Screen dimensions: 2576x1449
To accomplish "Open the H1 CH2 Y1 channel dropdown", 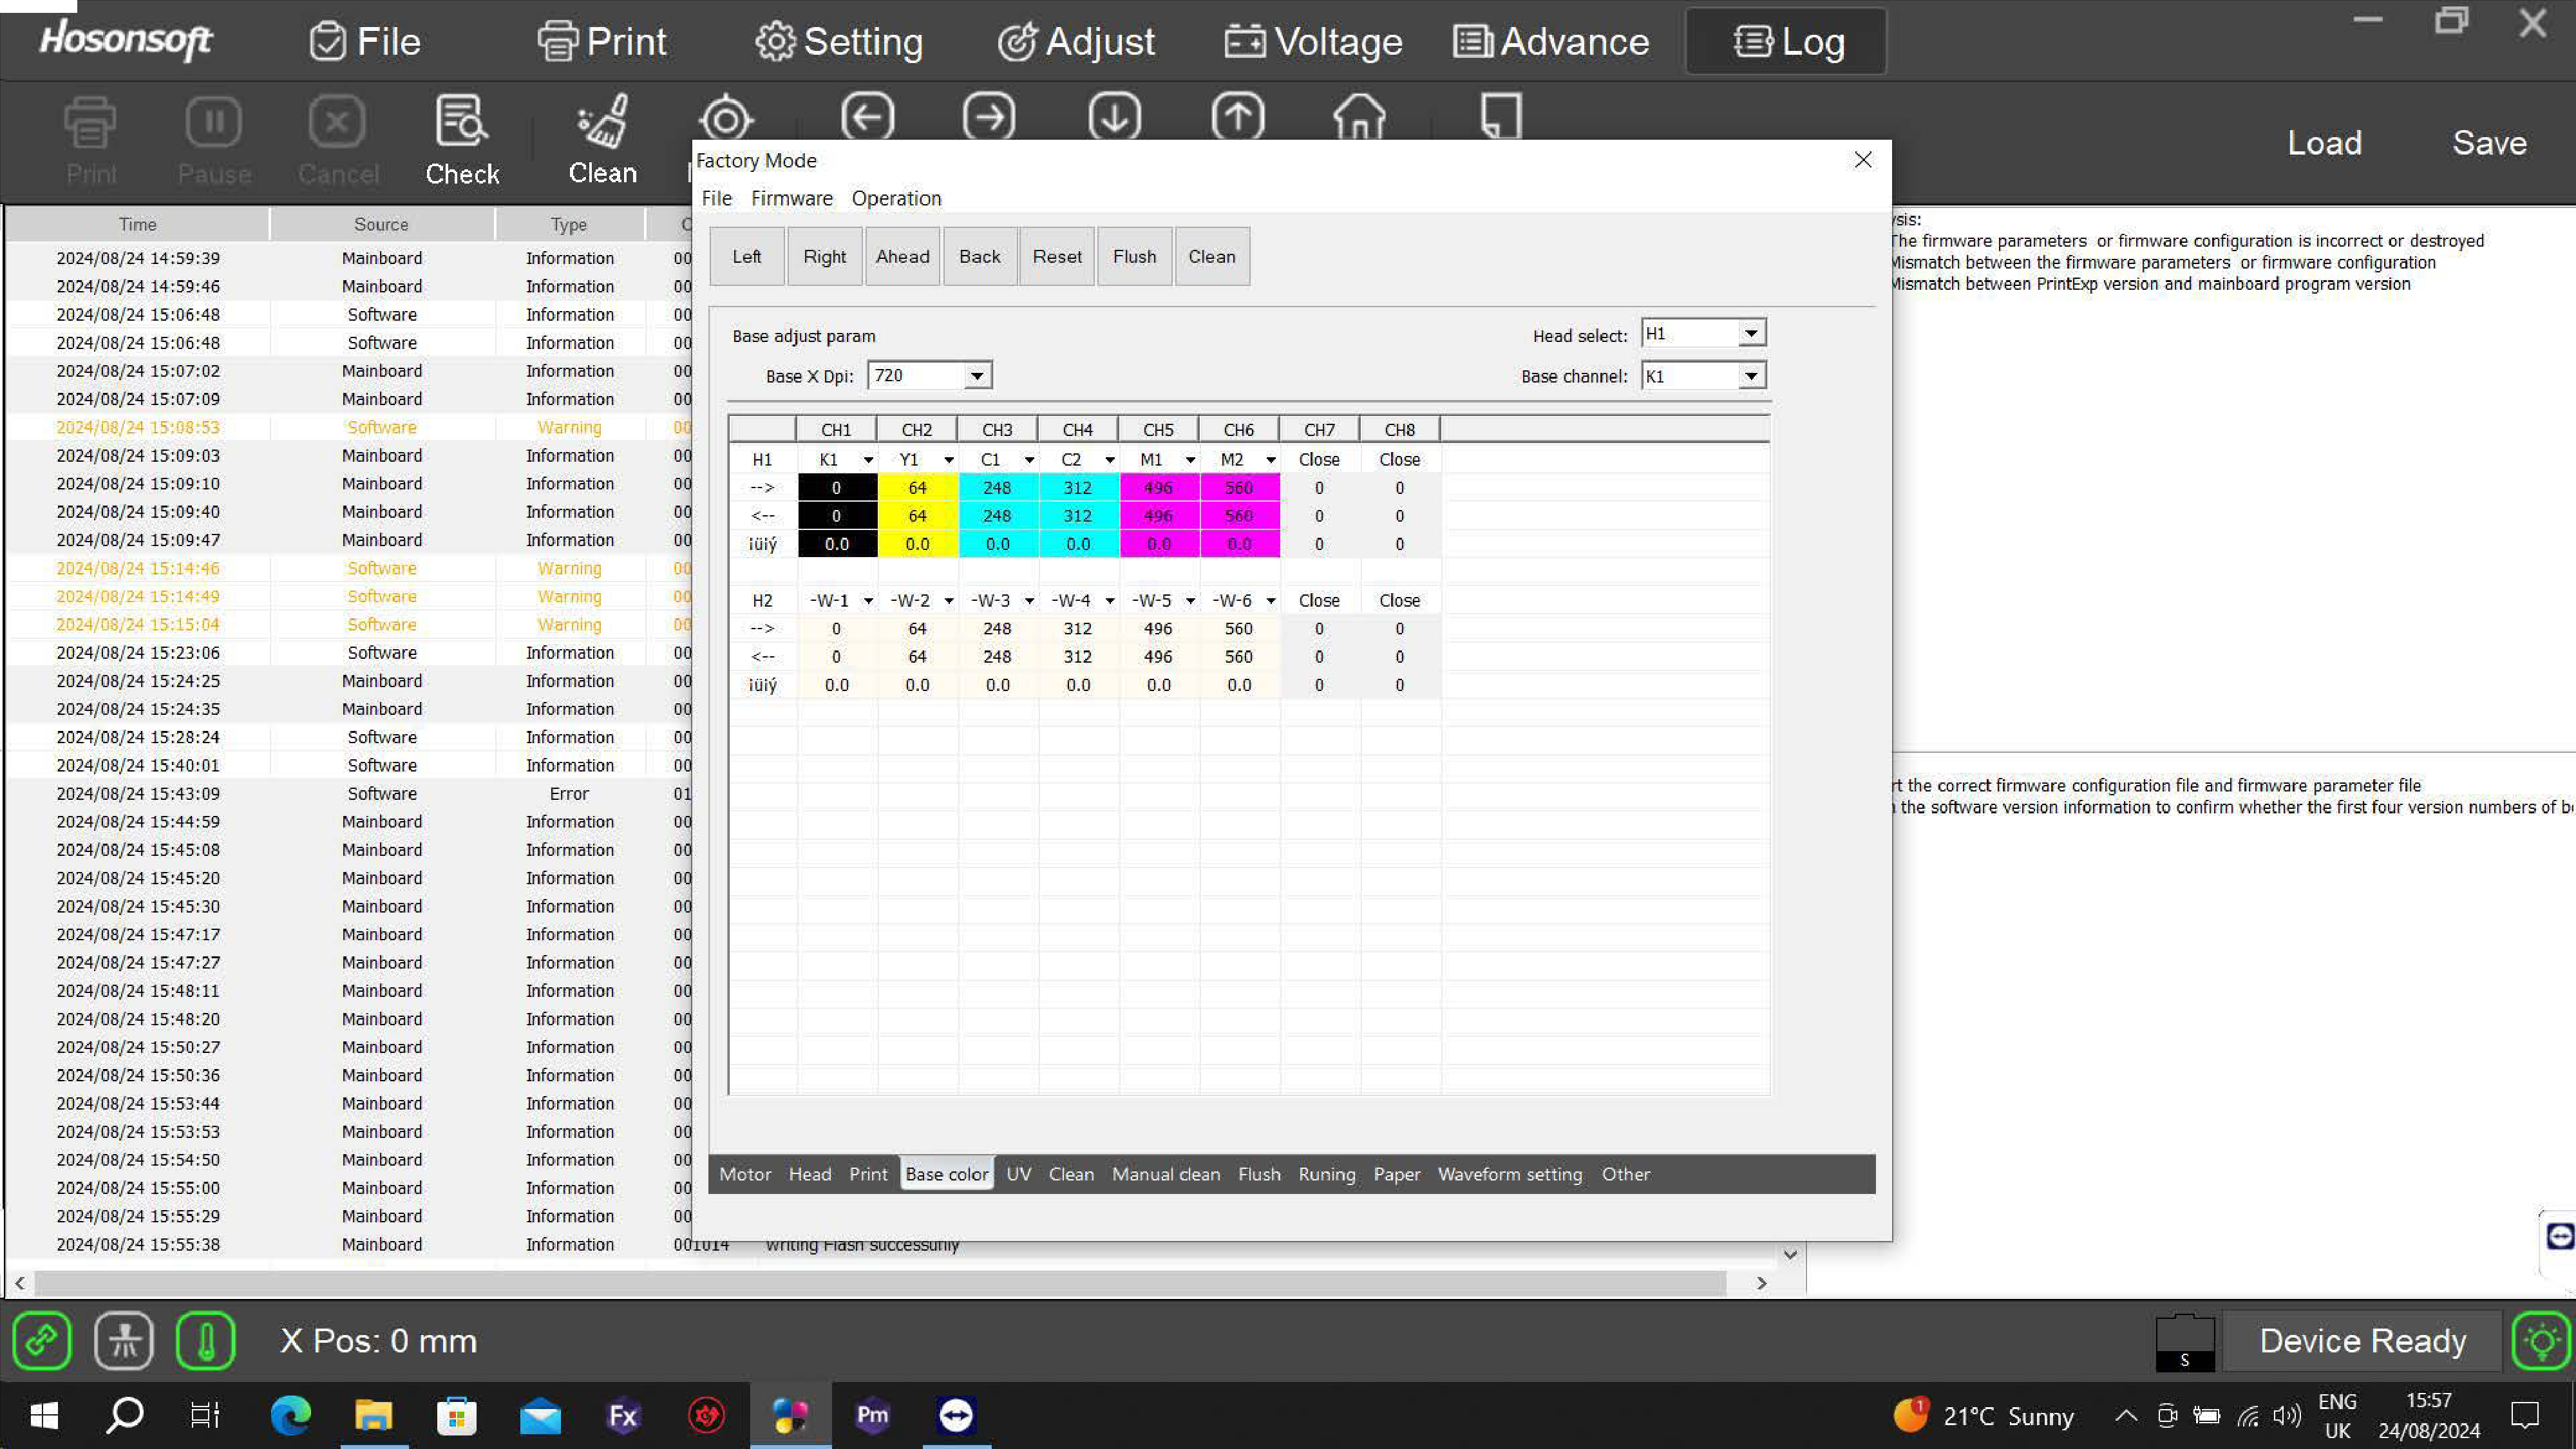I will point(947,460).
